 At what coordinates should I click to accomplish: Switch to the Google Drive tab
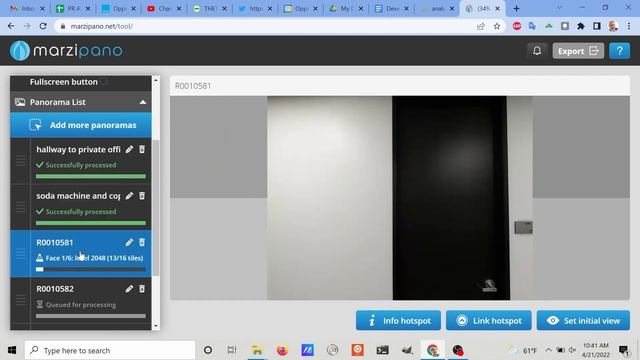(346, 9)
